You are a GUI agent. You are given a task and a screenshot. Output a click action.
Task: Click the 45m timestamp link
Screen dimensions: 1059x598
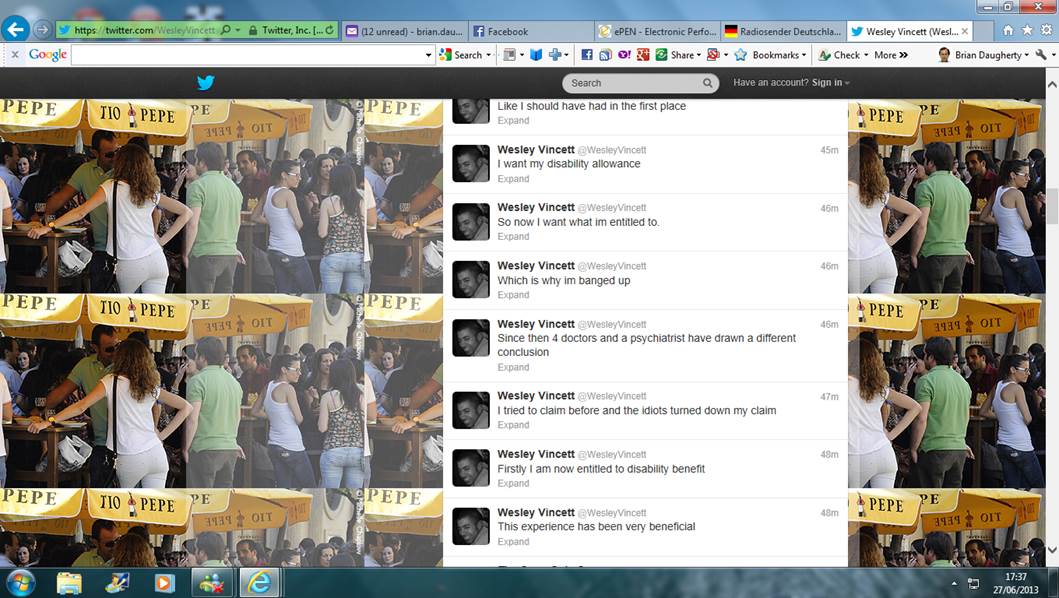pos(829,150)
